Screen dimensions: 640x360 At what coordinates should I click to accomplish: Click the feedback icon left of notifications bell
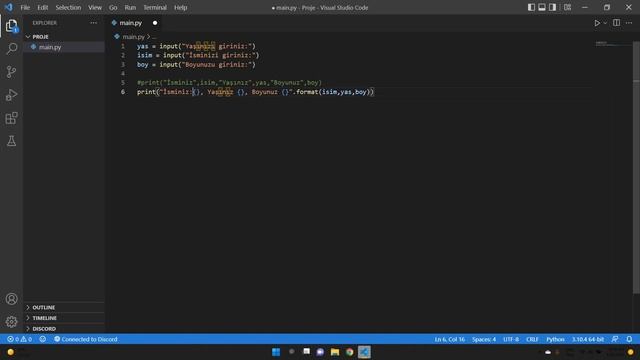(615, 339)
